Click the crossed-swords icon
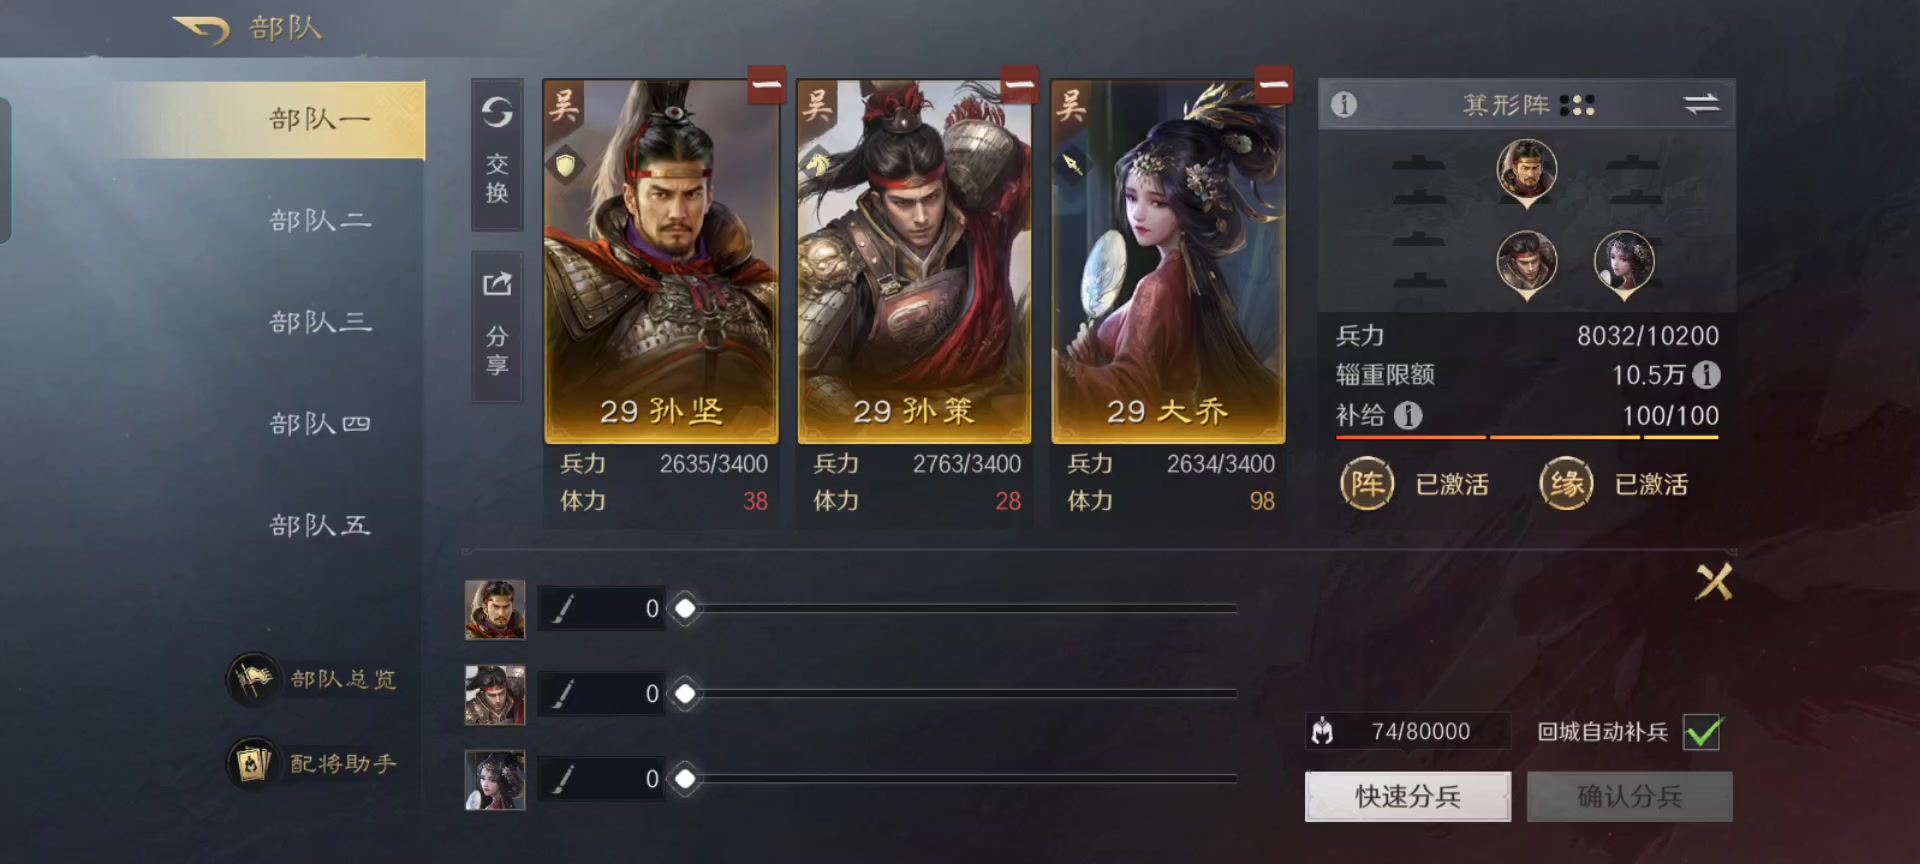Viewport: 1920px width, 864px height. [x=1714, y=582]
